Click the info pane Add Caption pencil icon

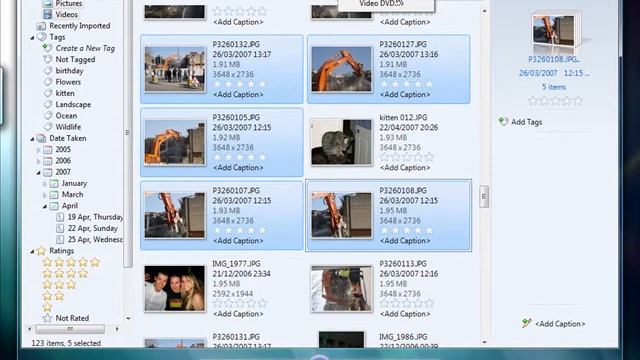(x=526, y=323)
